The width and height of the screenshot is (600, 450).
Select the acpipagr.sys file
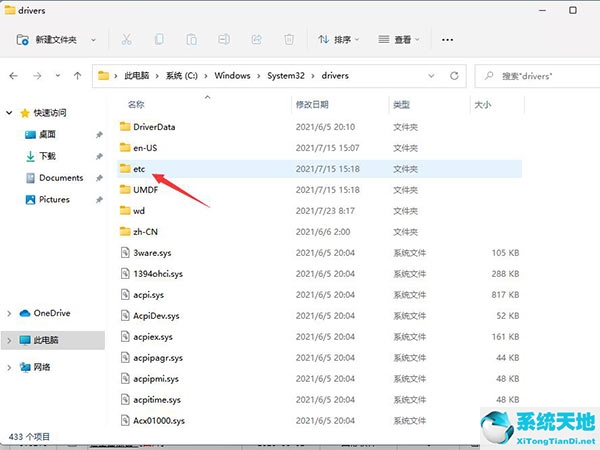pyautogui.click(x=320, y=358)
